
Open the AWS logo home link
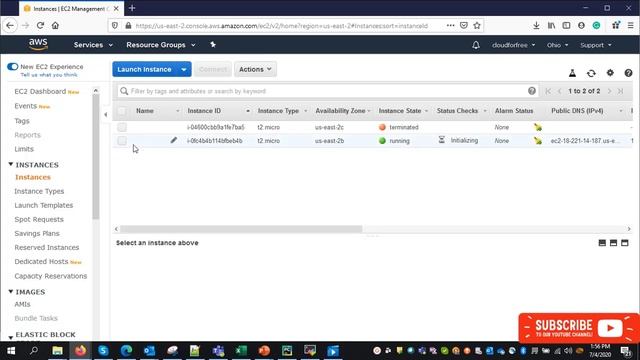pyautogui.click(x=38, y=44)
